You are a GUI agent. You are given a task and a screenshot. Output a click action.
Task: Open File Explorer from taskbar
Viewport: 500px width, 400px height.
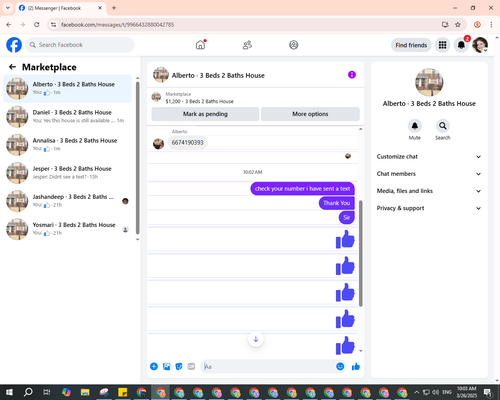coord(85,392)
